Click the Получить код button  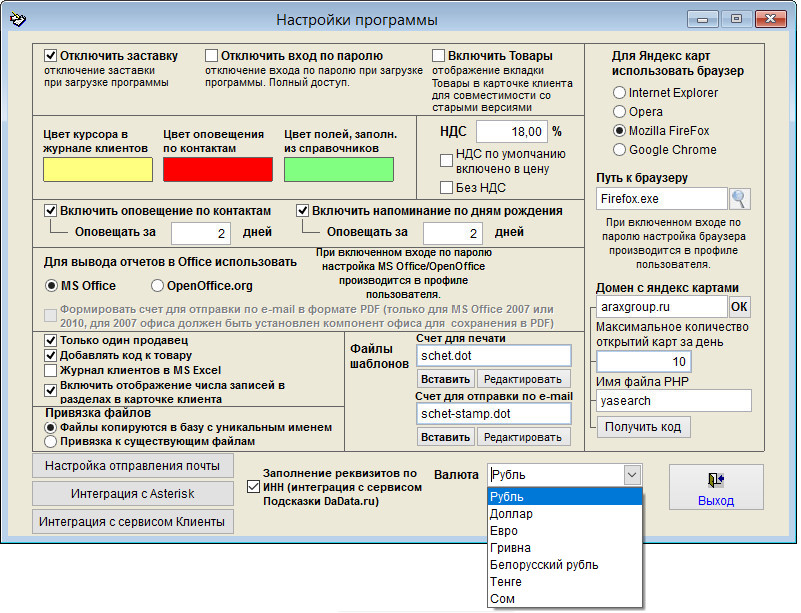[x=644, y=427]
